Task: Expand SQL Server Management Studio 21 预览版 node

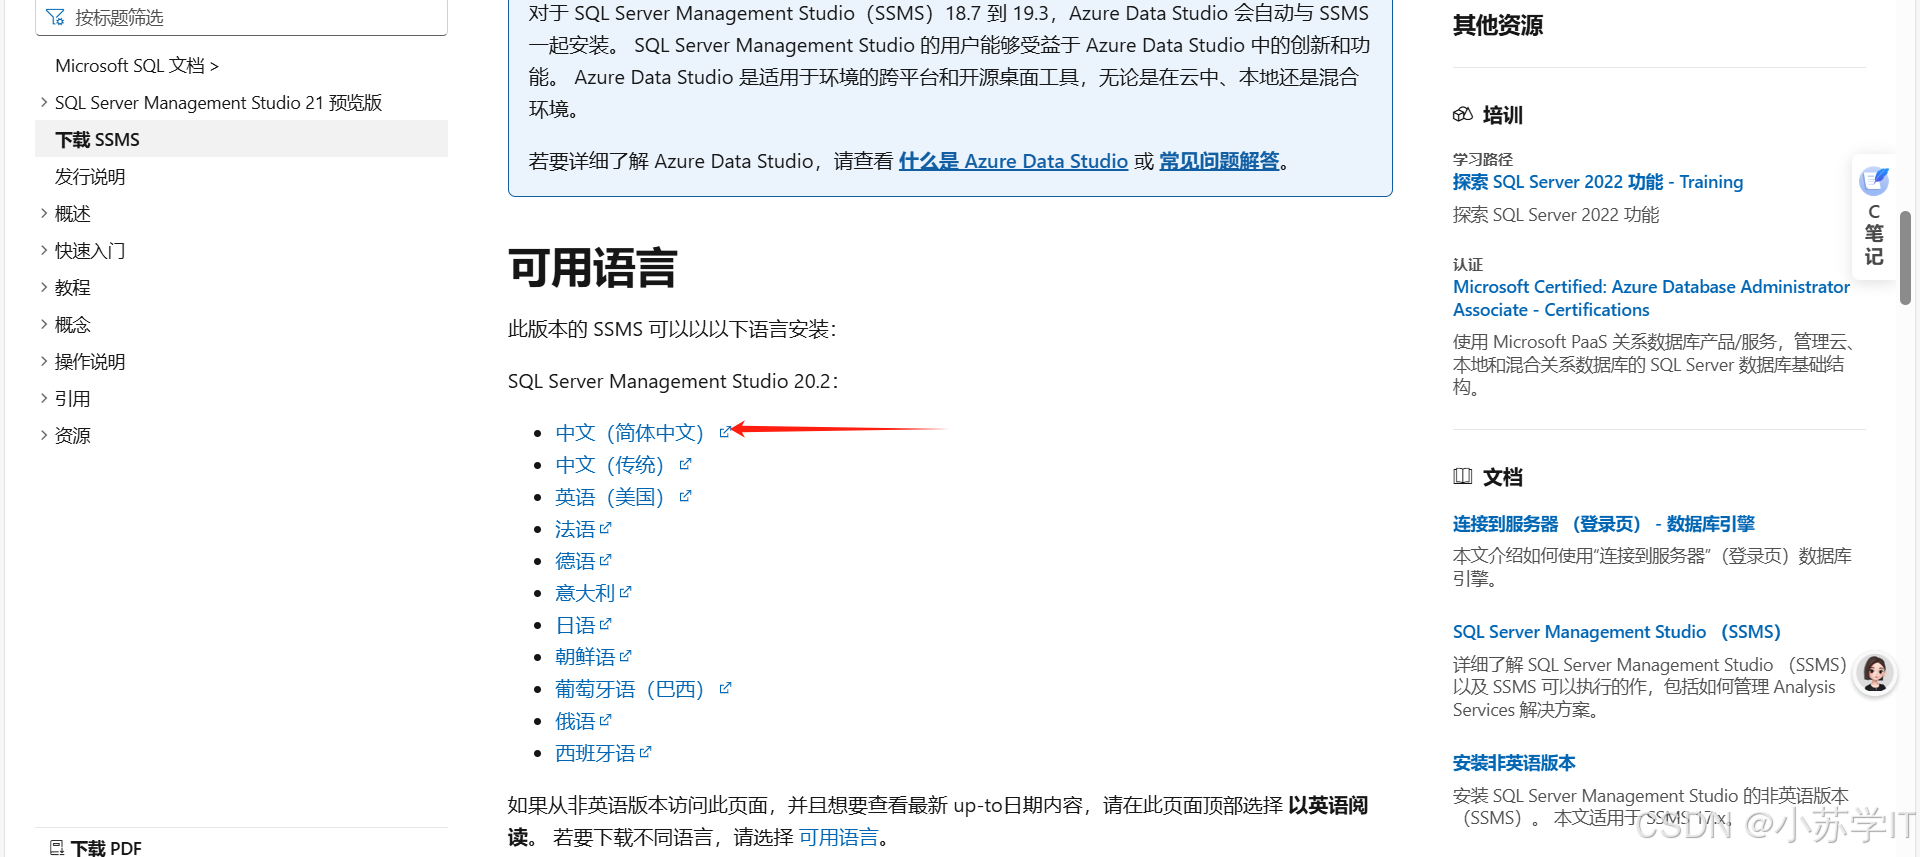Action: point(43,102)
